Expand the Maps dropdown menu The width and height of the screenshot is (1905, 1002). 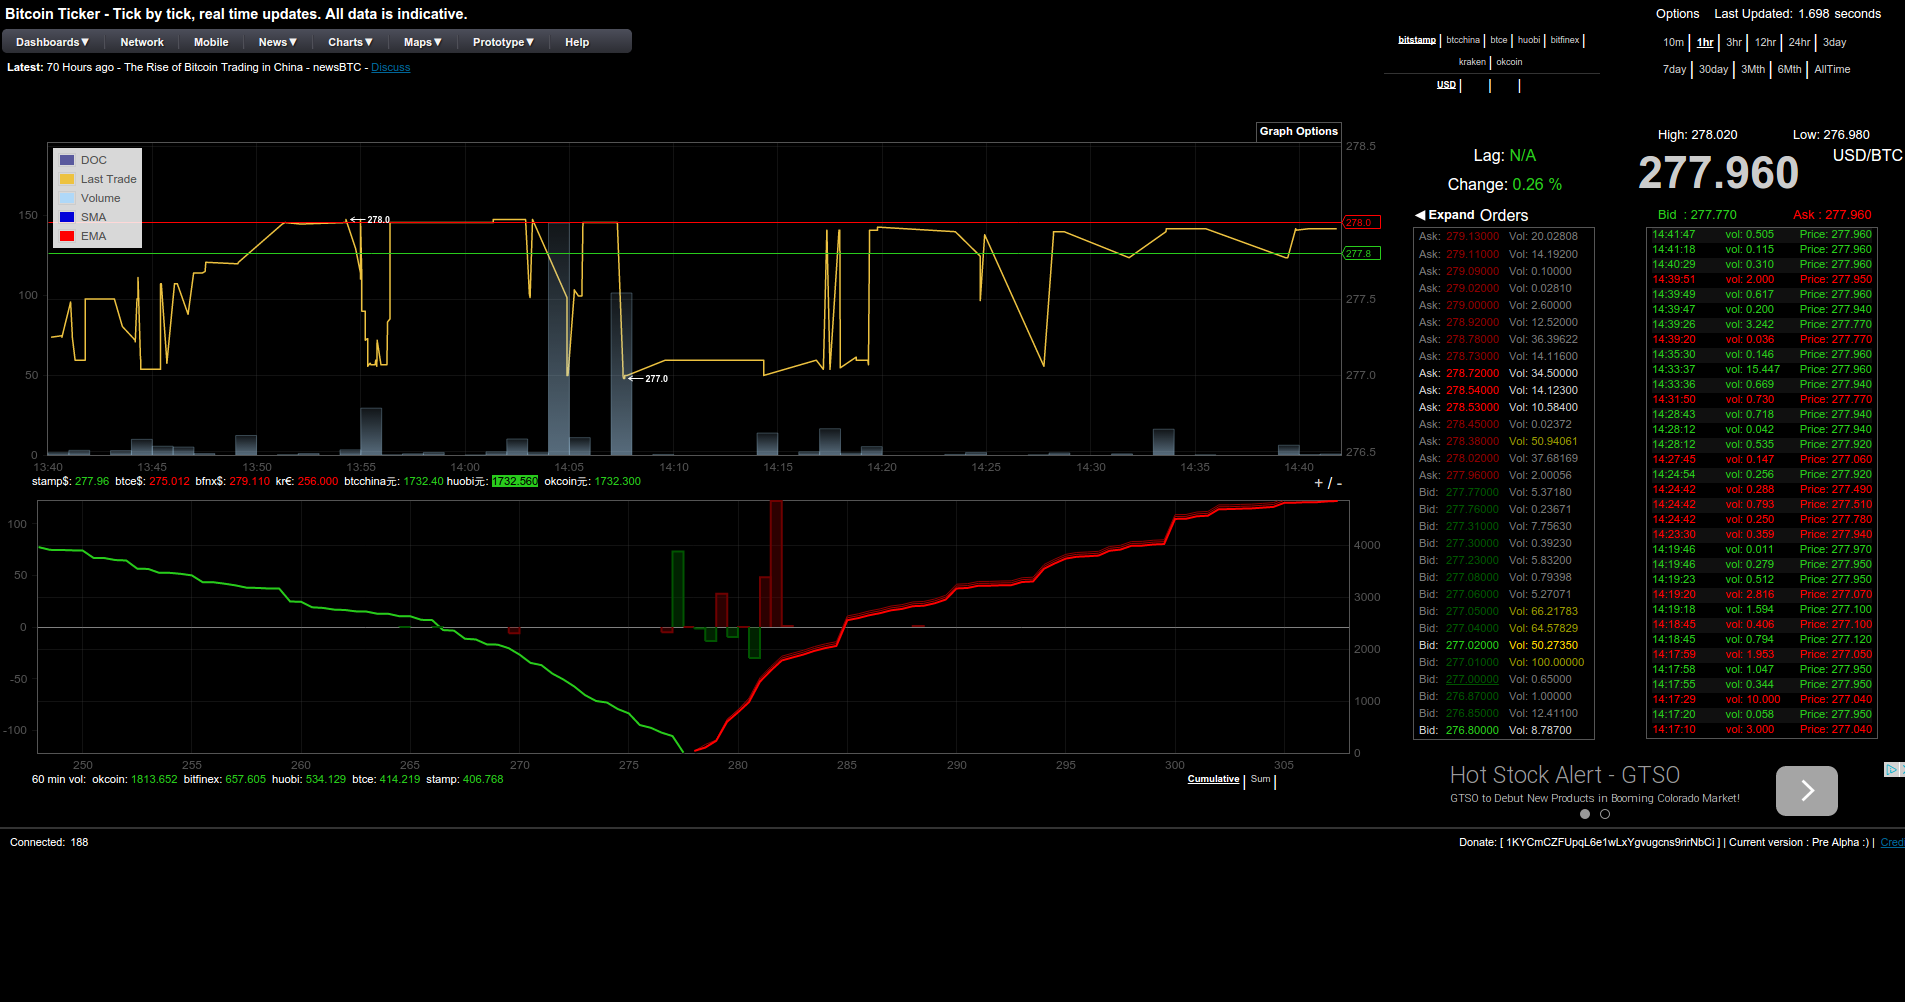(x=422, y=42)
